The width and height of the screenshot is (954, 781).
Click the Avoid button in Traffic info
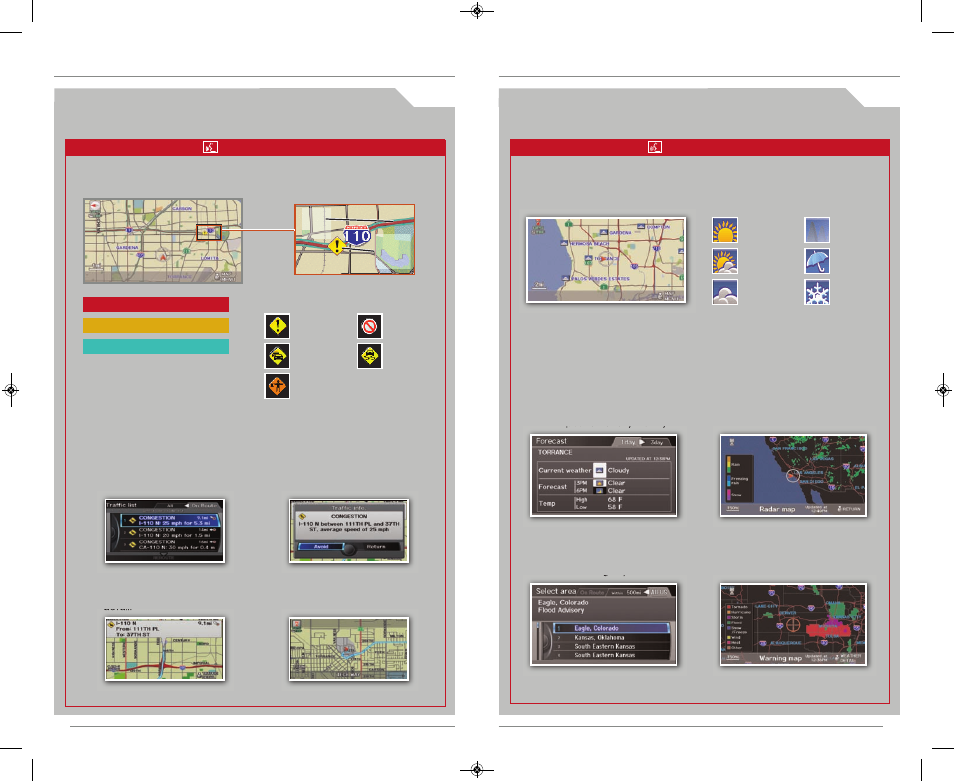pyautogui.click(x=321, y=547)
